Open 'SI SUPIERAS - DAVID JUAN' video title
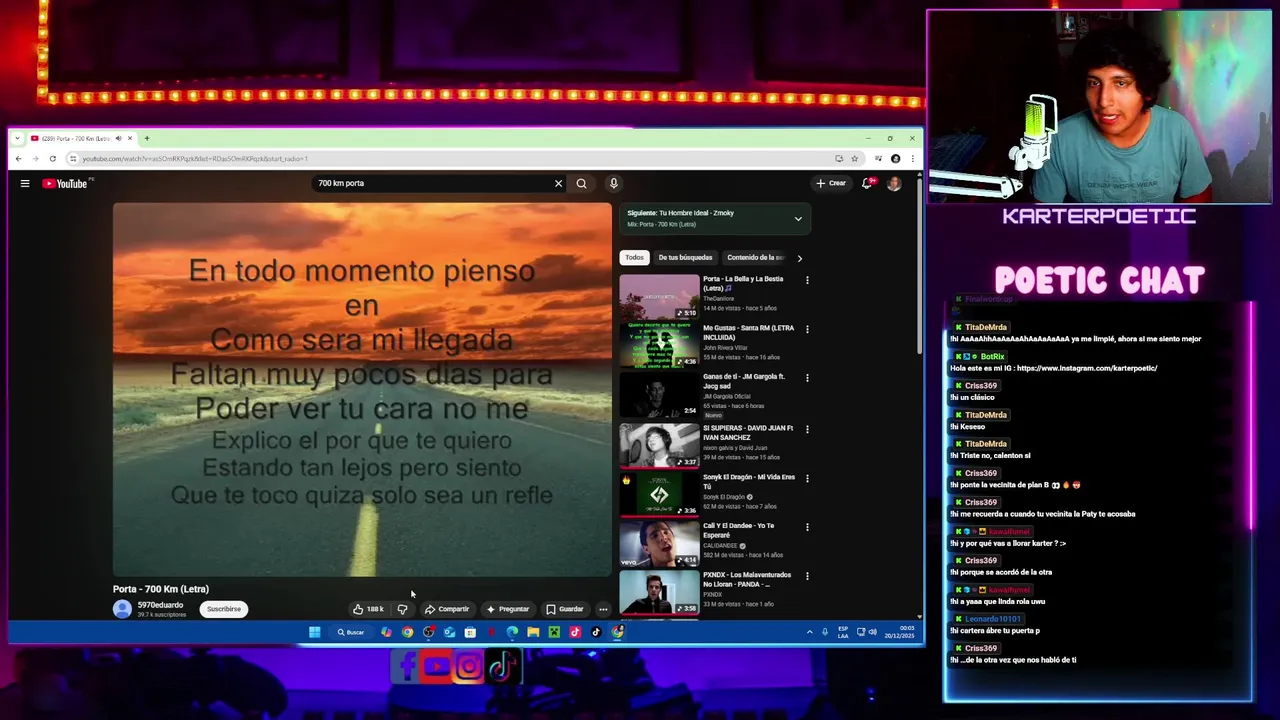Screen dimensions: 1280x720 748,432
